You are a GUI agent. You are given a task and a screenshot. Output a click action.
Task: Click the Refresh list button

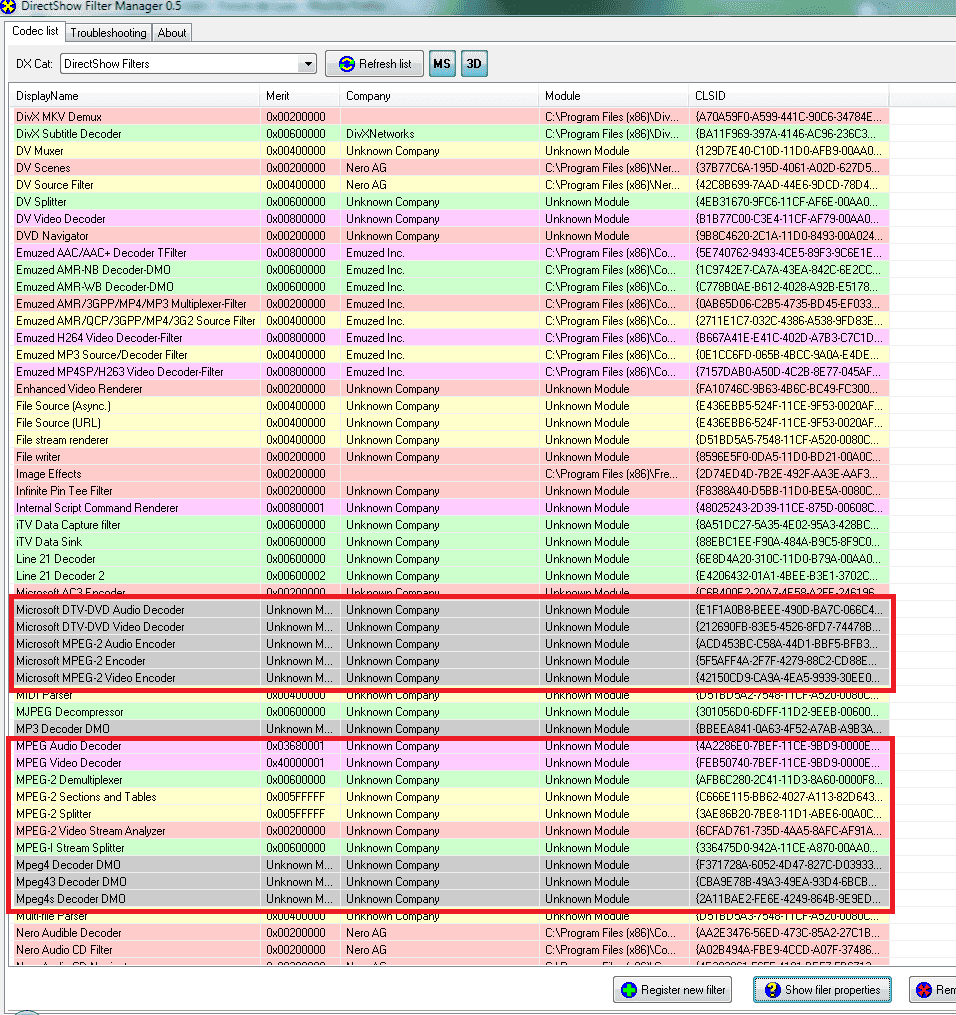(x=374, y=63)
